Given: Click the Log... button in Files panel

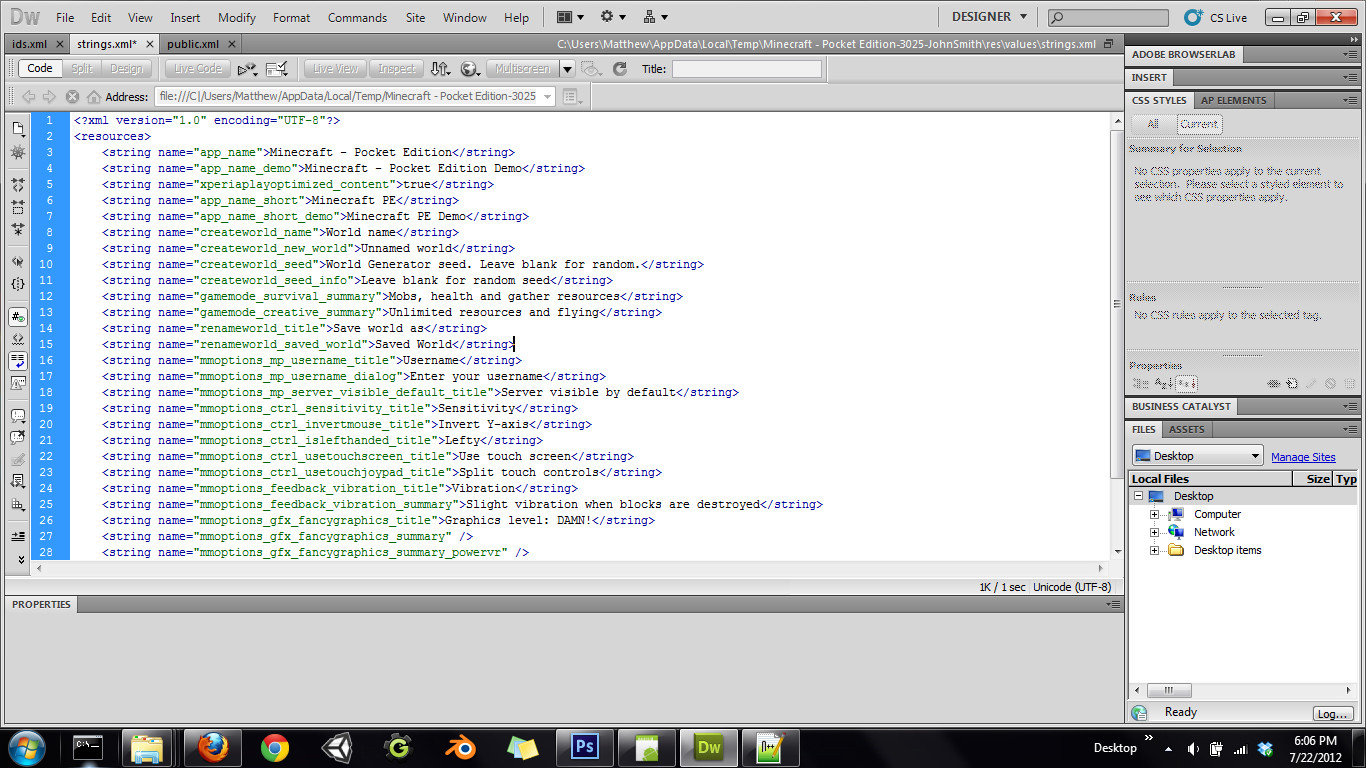Looking at the screenshot, I should tap(1332, 714).
